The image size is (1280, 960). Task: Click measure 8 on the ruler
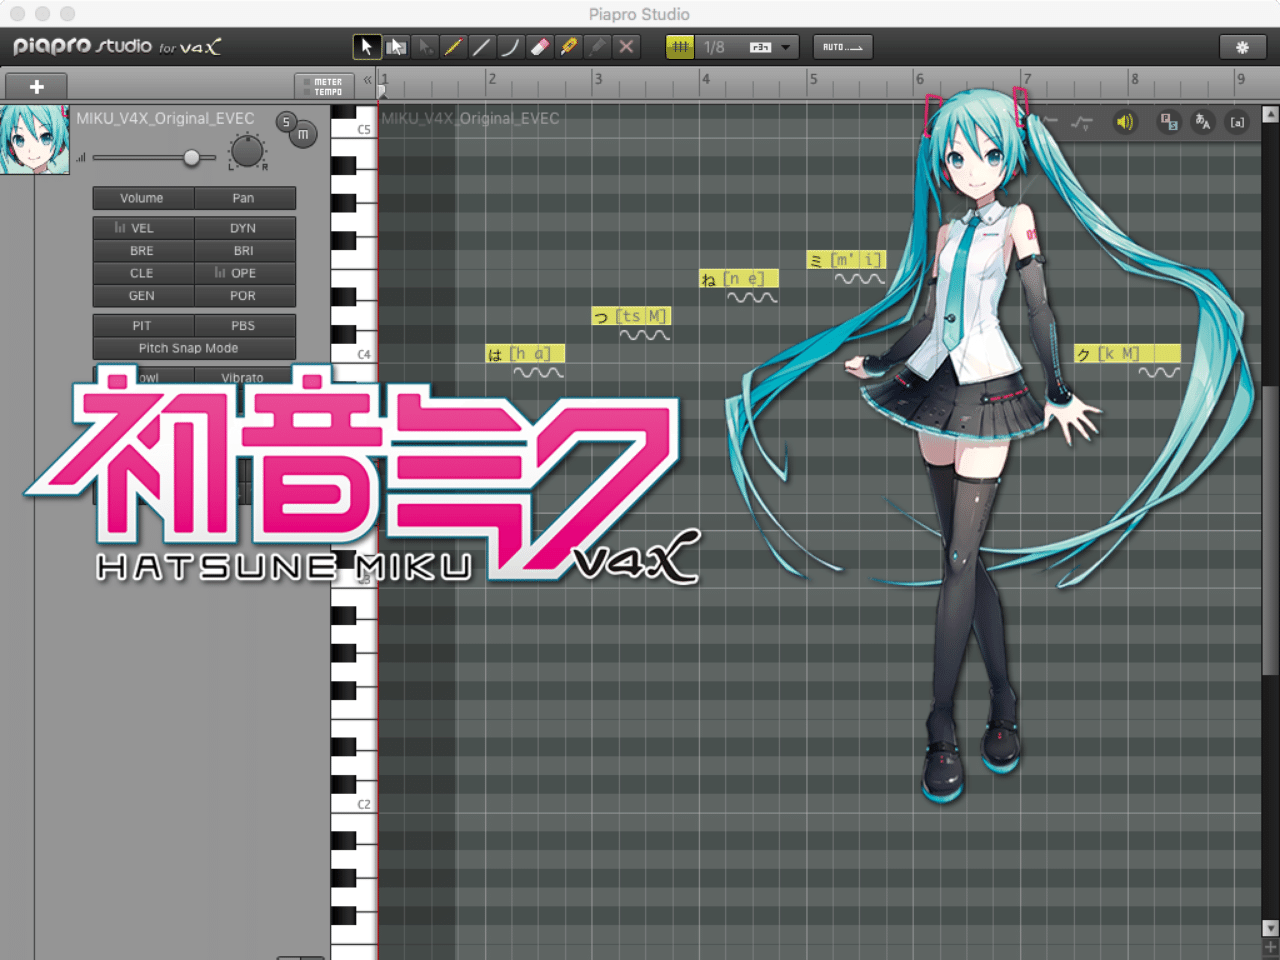click(x=1134, y=79)
